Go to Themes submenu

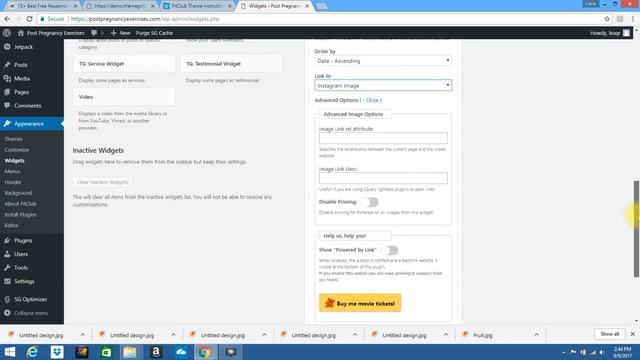click(13, 139)
